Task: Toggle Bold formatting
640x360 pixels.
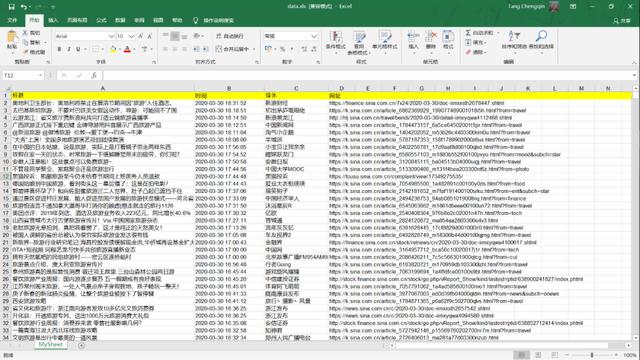Action: pos(59,49)
